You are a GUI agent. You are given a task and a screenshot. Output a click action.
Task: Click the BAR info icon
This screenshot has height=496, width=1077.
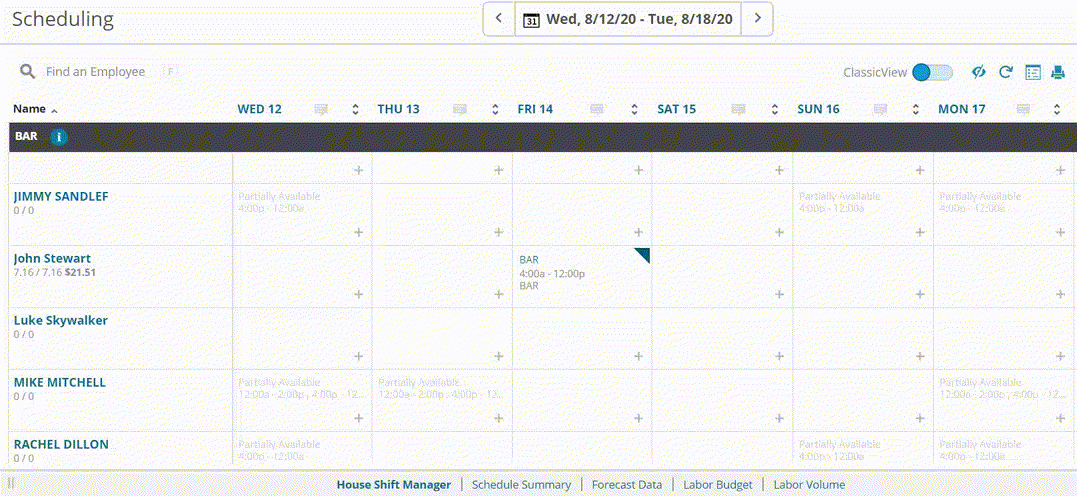pyautogui.click(x=58, y=137)
